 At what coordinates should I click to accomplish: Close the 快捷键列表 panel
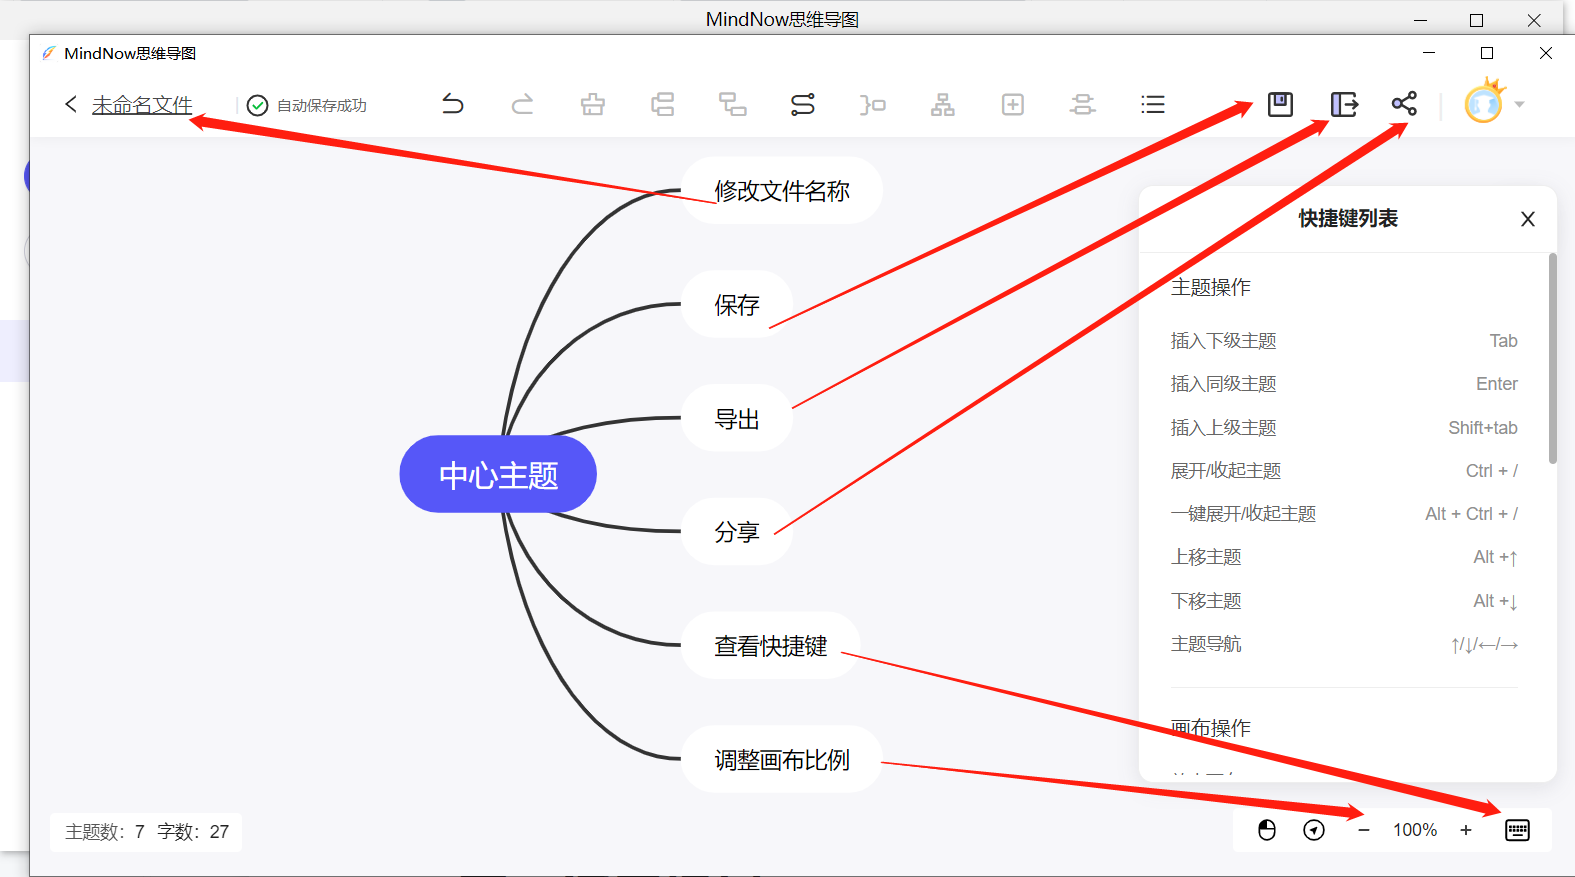coord(1527,219)
